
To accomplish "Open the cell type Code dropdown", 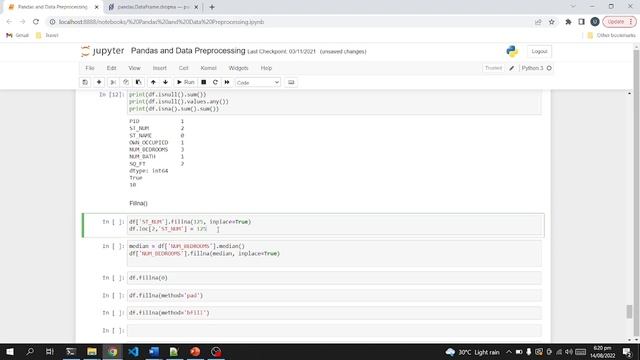I will [x=258, y=82].
